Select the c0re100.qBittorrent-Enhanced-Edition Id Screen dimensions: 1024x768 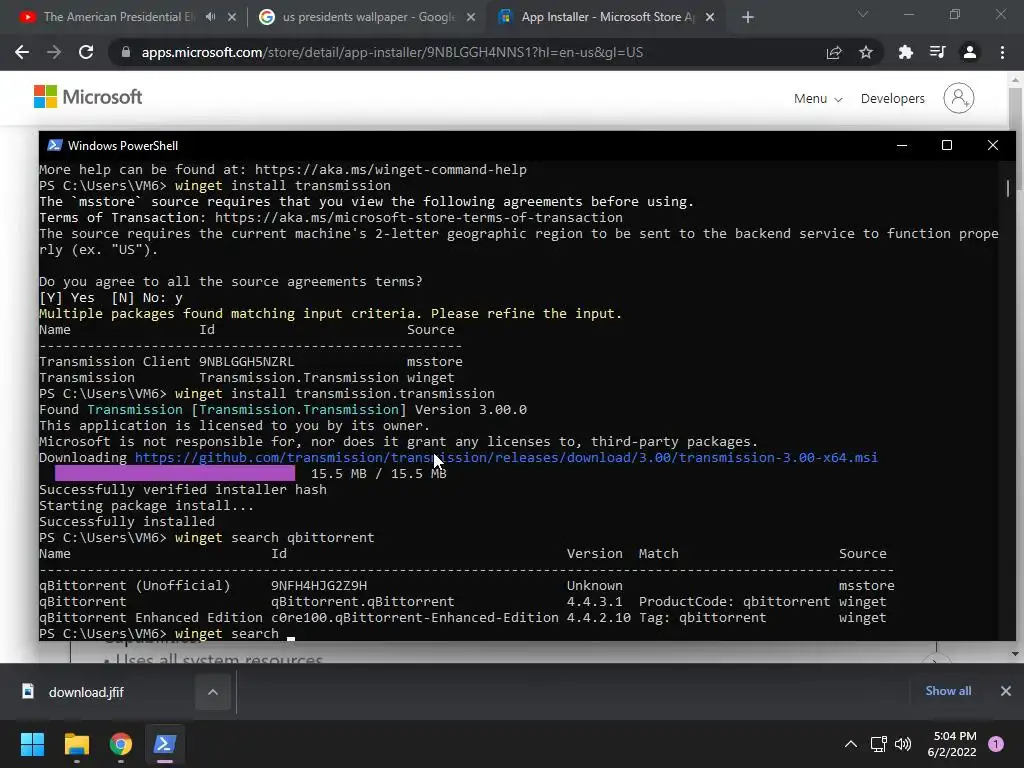[415, 617]
